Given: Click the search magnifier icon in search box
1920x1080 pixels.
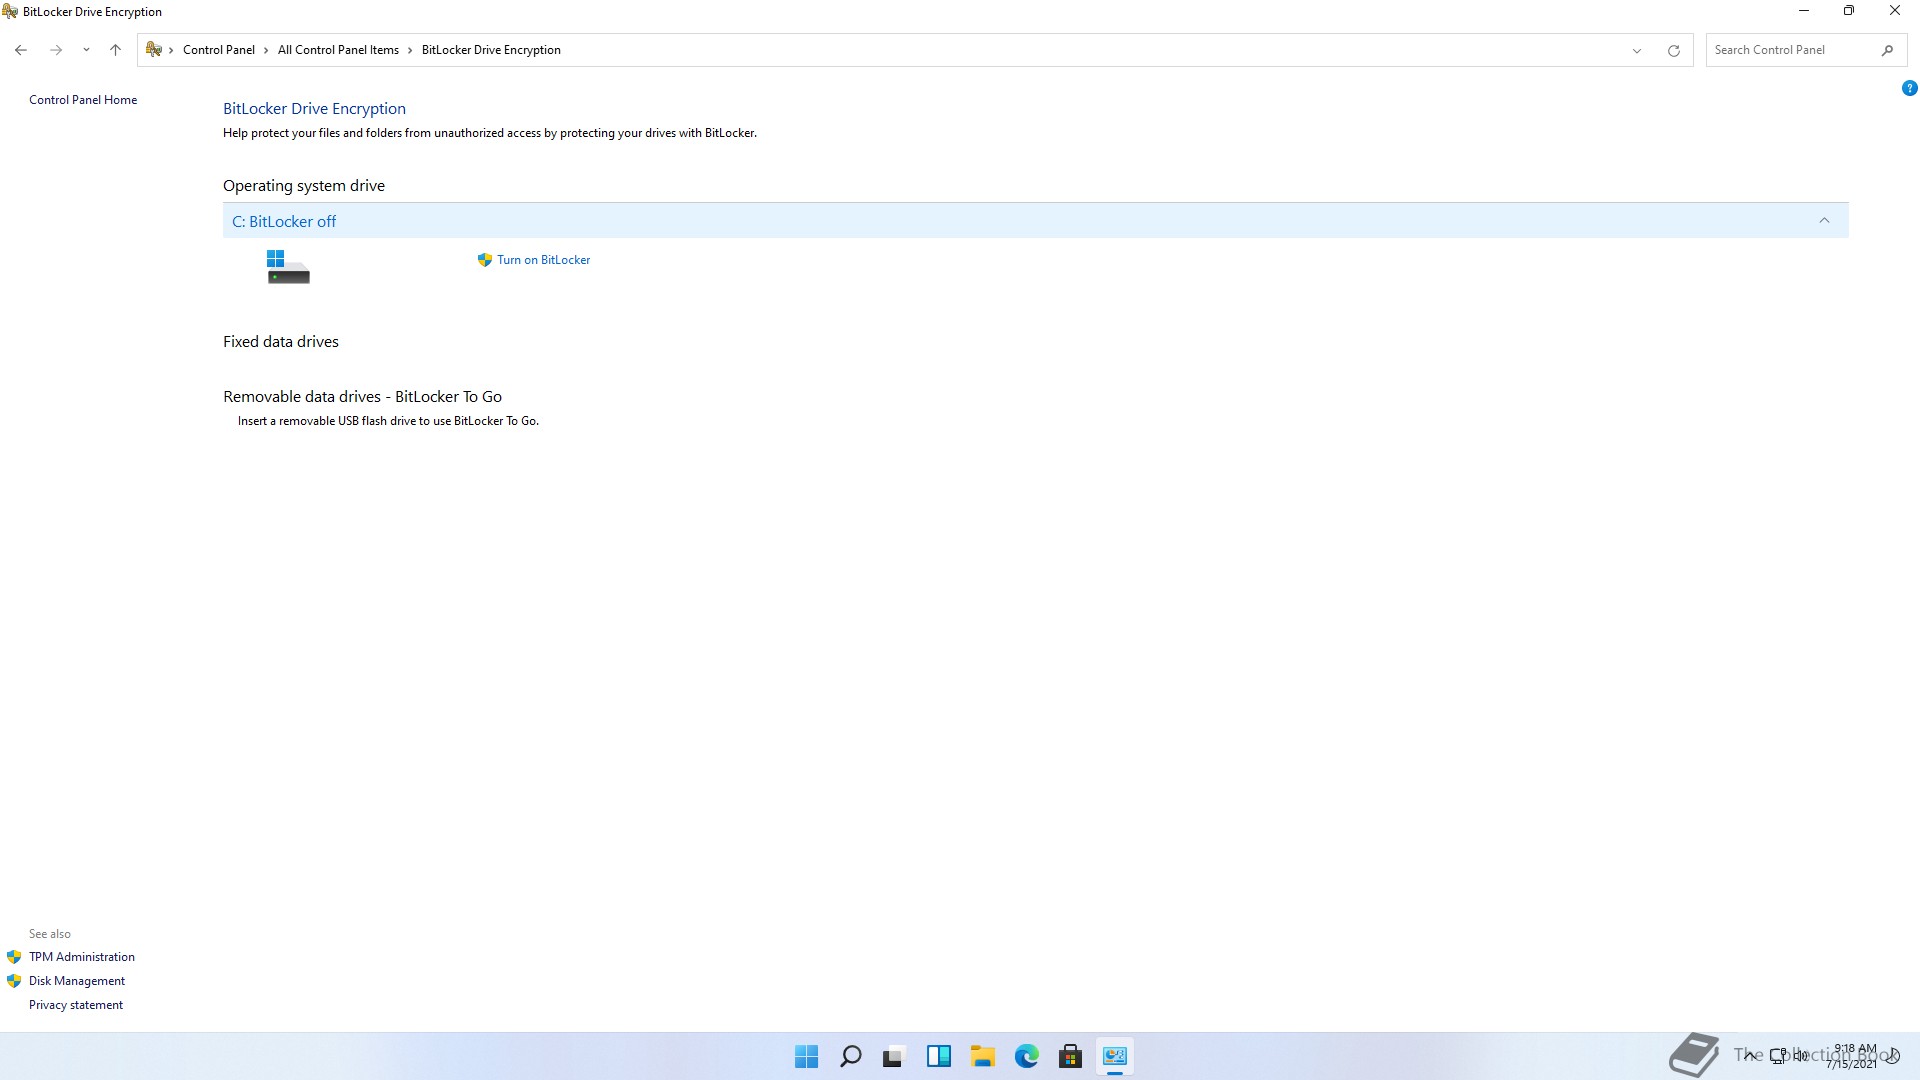Looking at the screenshot, I should 1887,50.
